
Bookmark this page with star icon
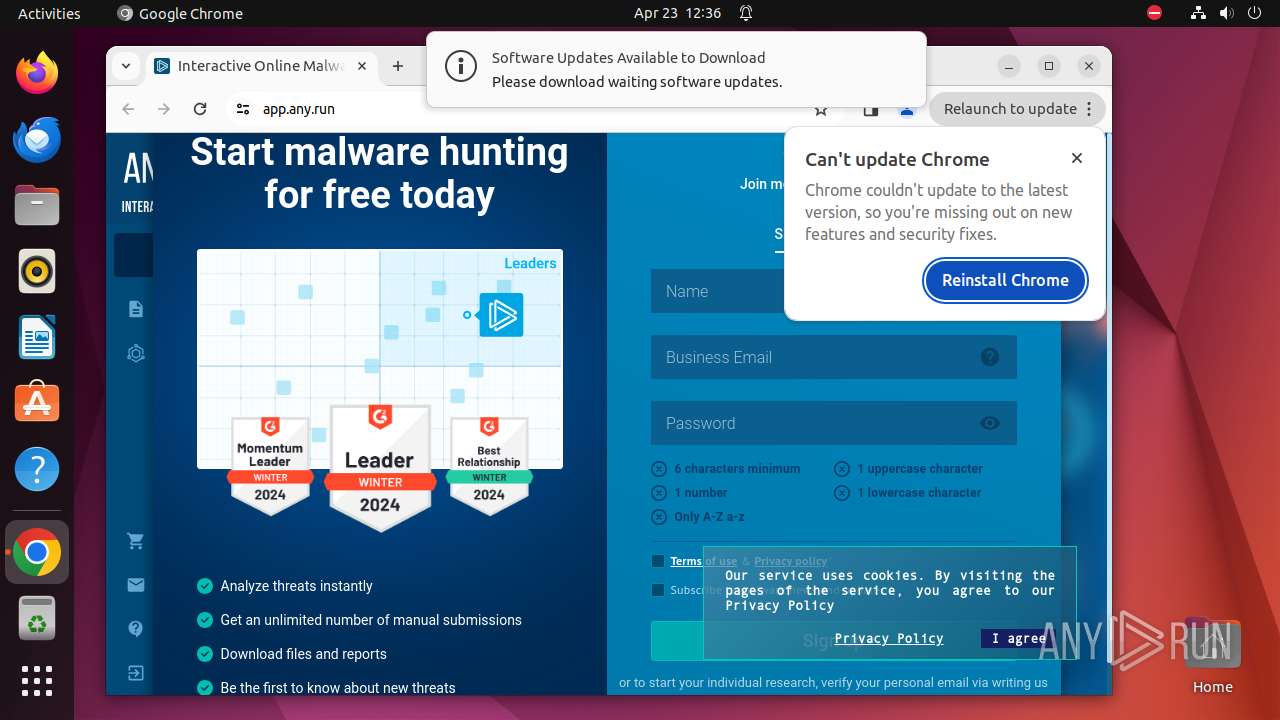click(821, 109)
